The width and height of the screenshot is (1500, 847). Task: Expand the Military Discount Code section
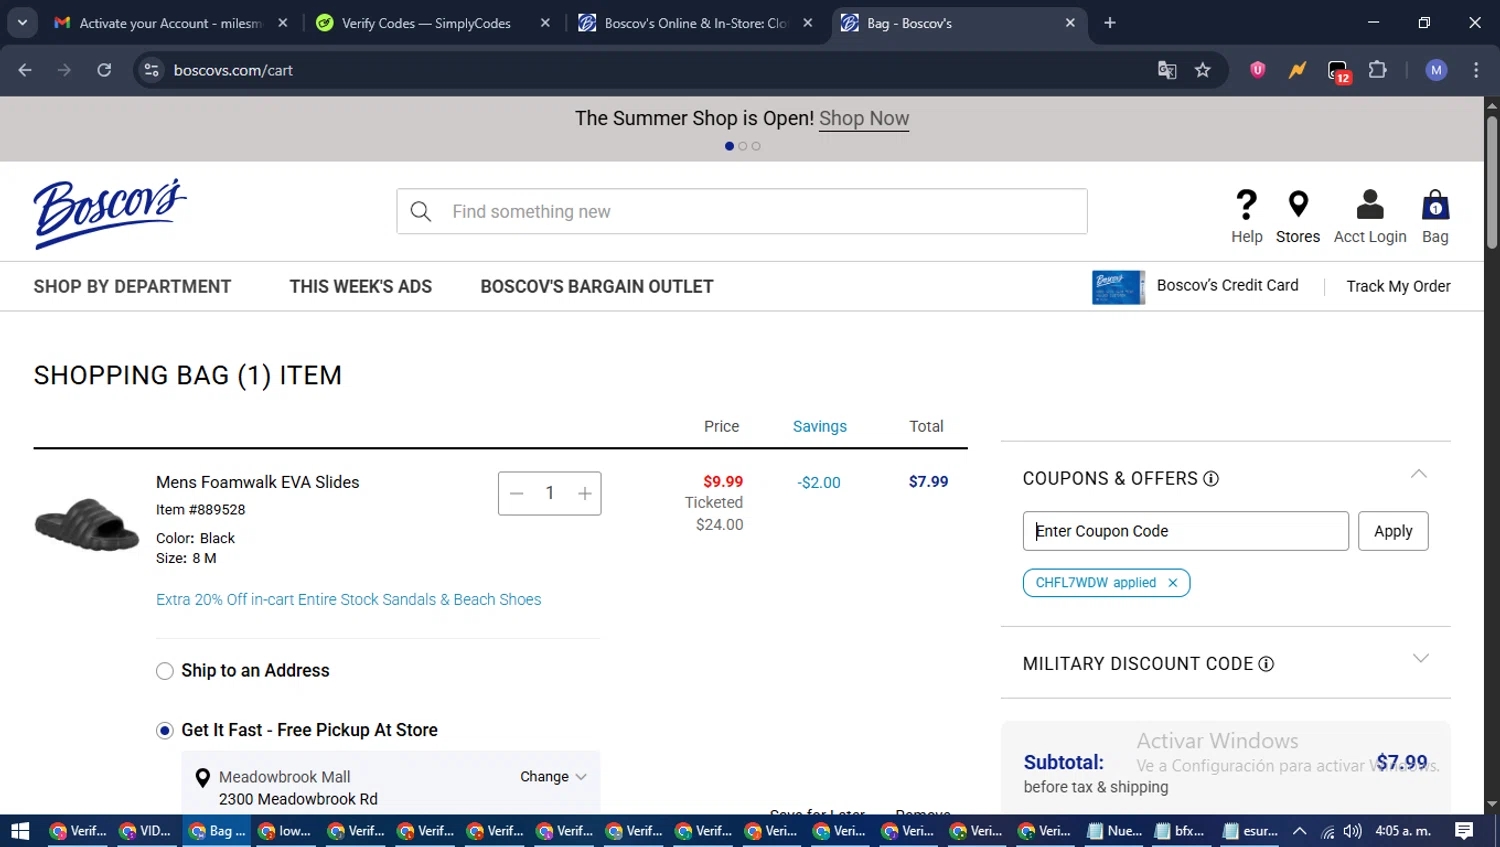[1420, 658]
